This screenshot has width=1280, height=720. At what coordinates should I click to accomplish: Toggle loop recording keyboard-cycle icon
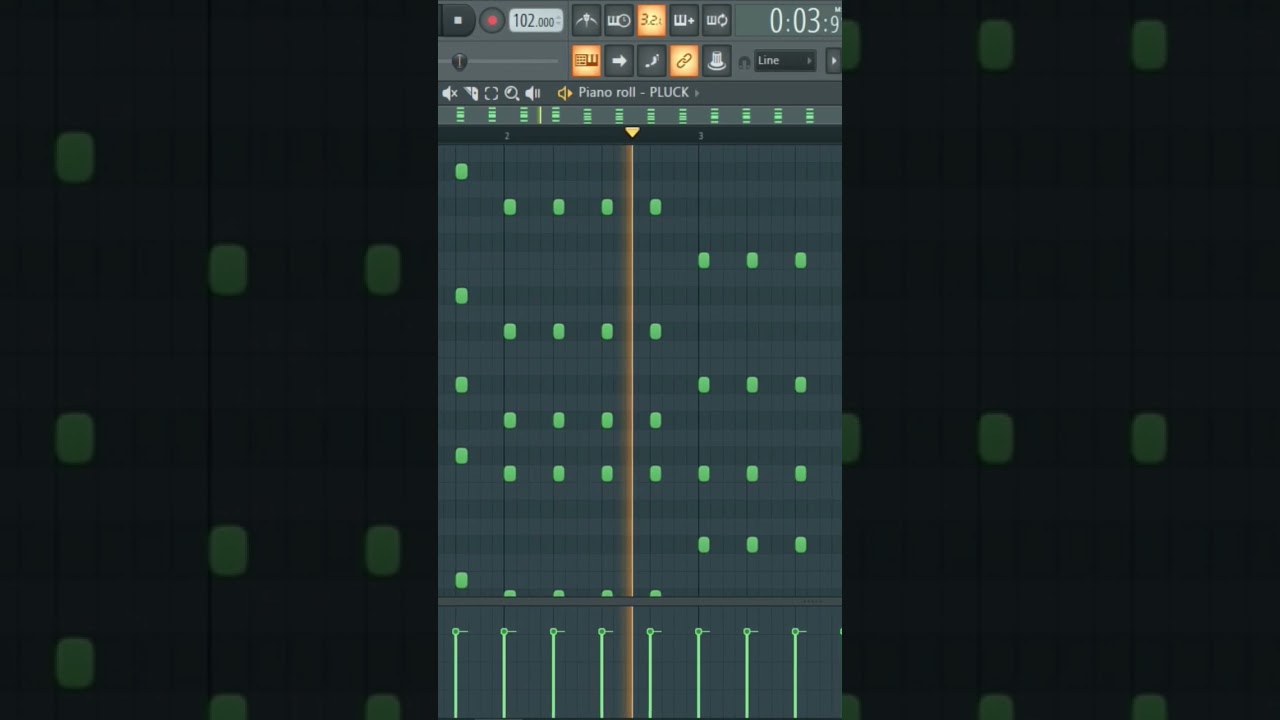pyautogui.click(x=717, y=20)
